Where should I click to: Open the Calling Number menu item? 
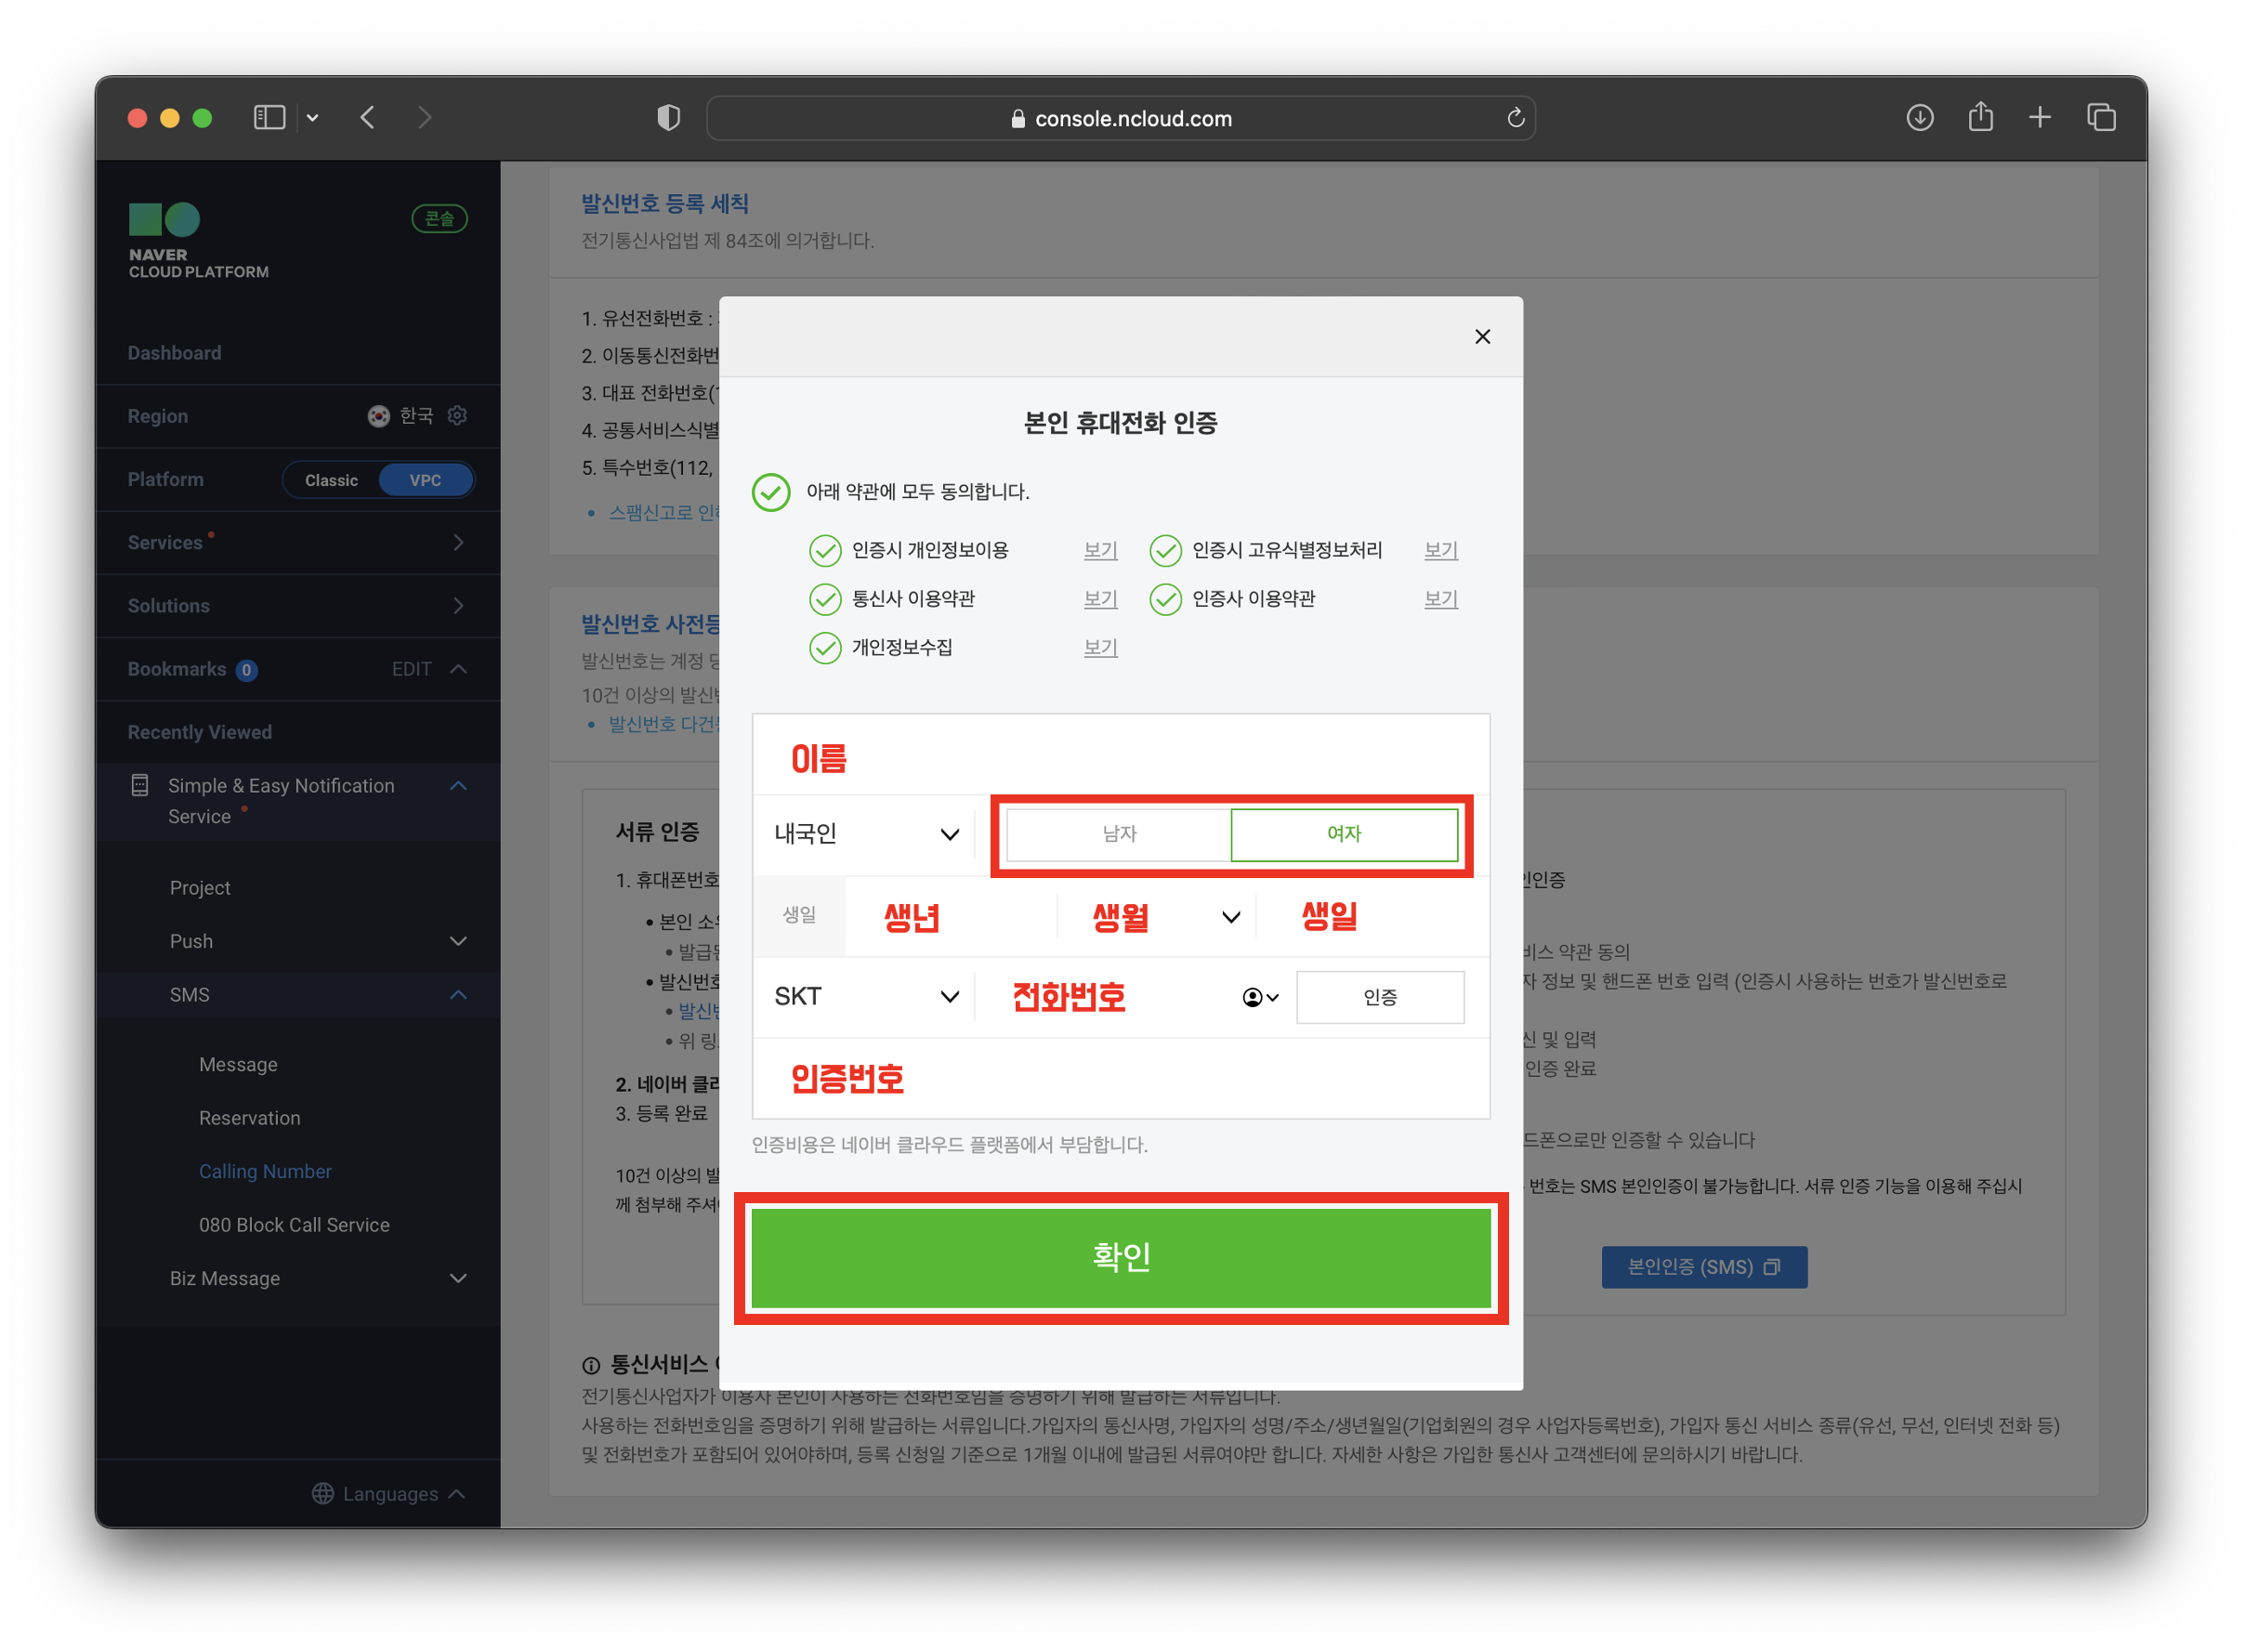pos(265,1172)
